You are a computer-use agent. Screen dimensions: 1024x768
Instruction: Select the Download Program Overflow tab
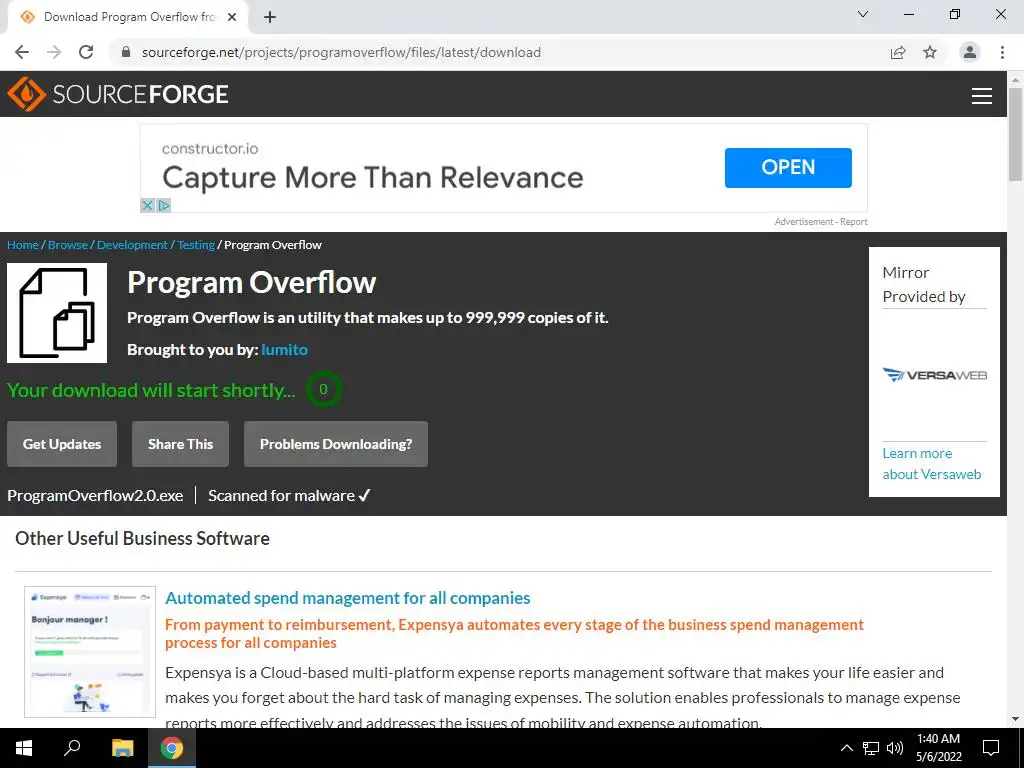click(x=129, y=17)
